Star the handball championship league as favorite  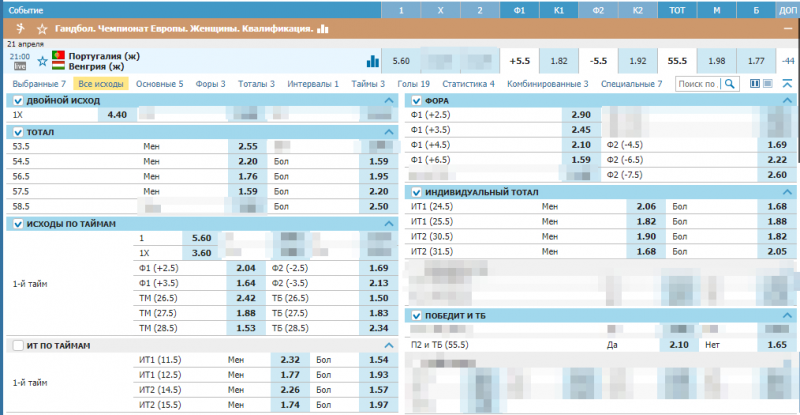[x=40, y=30]
